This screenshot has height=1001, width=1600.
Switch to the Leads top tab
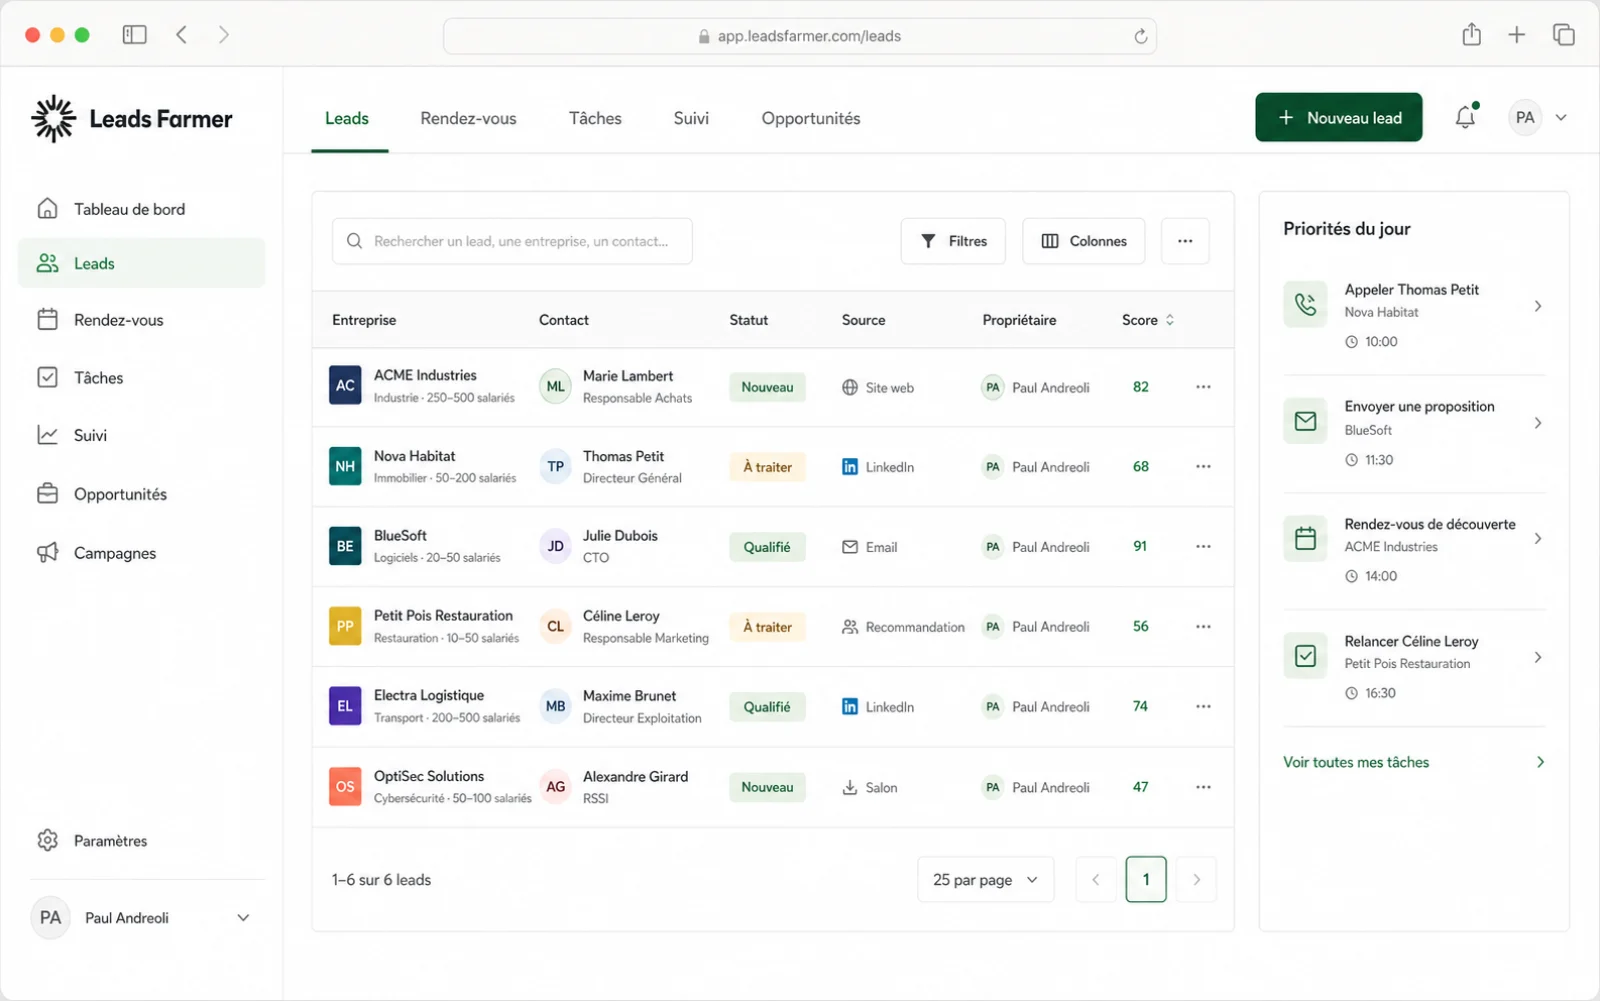347,118
